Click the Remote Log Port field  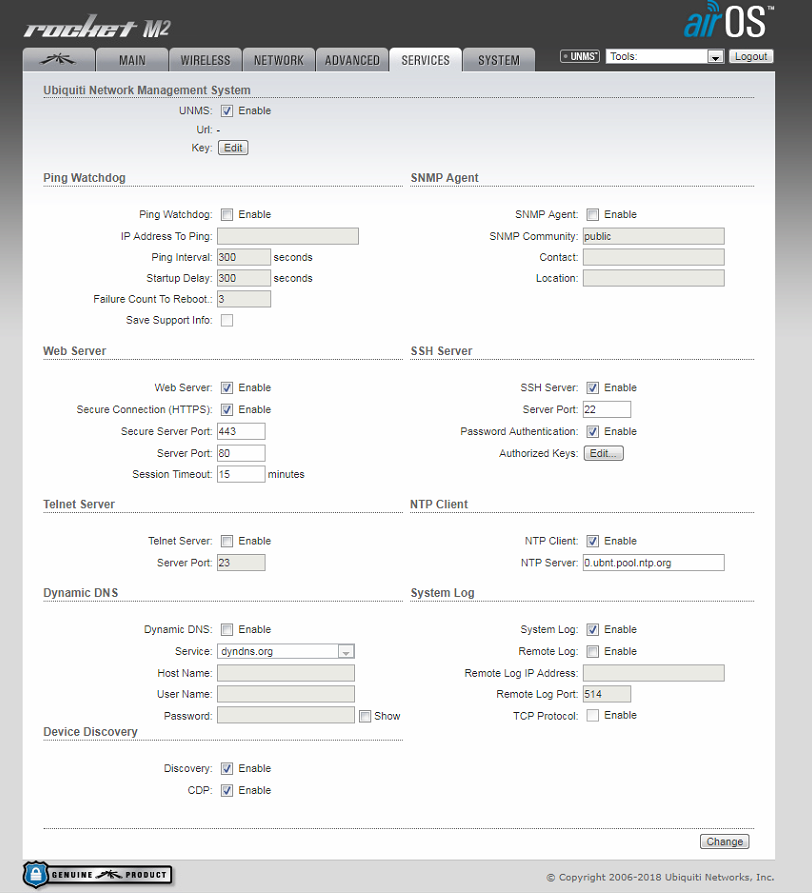tap(607, 694)
